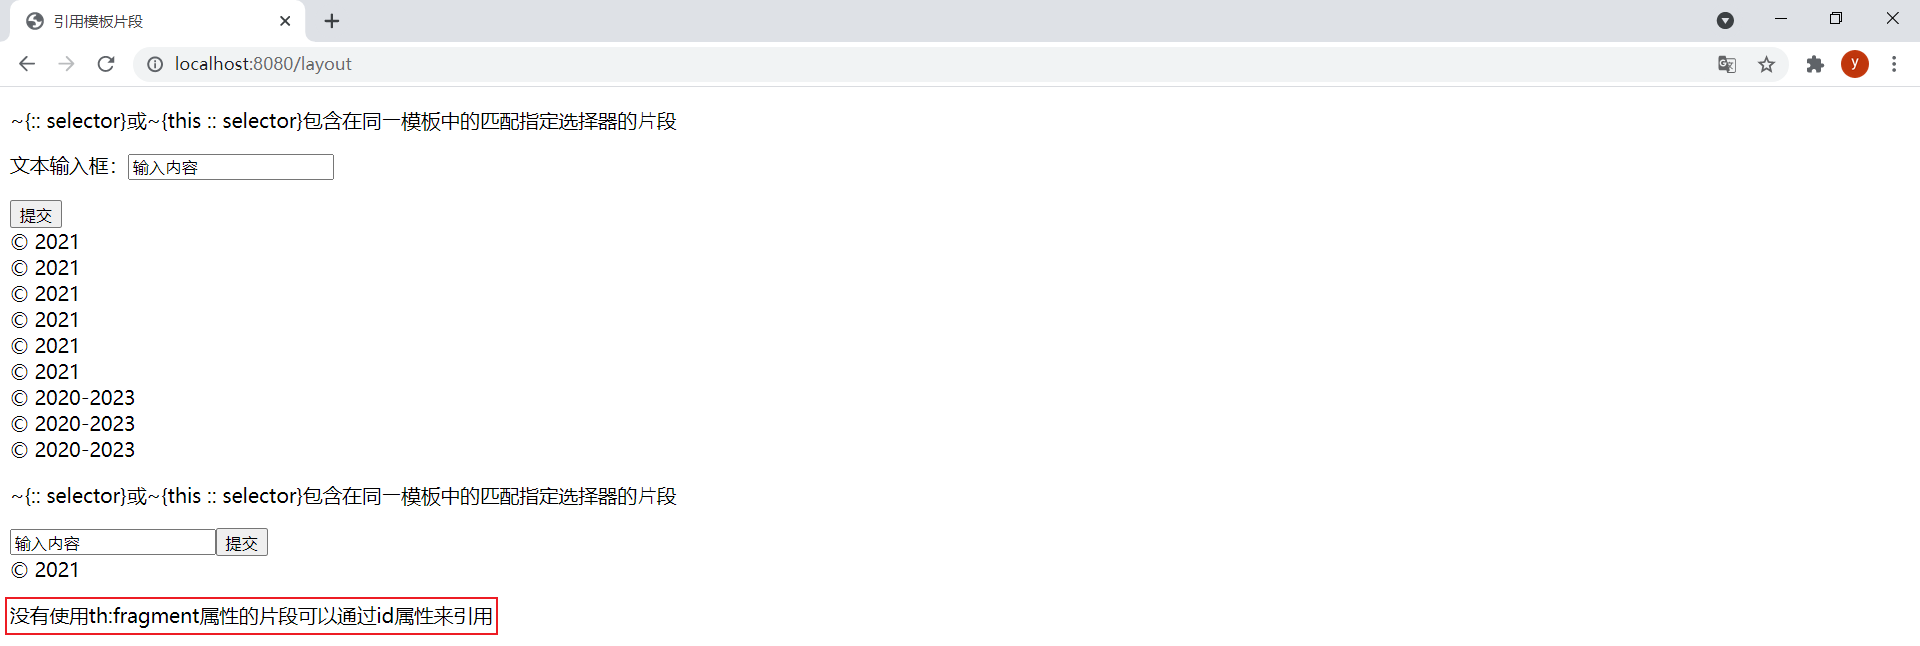The image size is (1920, 646).
Task: Click the red-bordered th:fragment text
Action: pos(251,616)
